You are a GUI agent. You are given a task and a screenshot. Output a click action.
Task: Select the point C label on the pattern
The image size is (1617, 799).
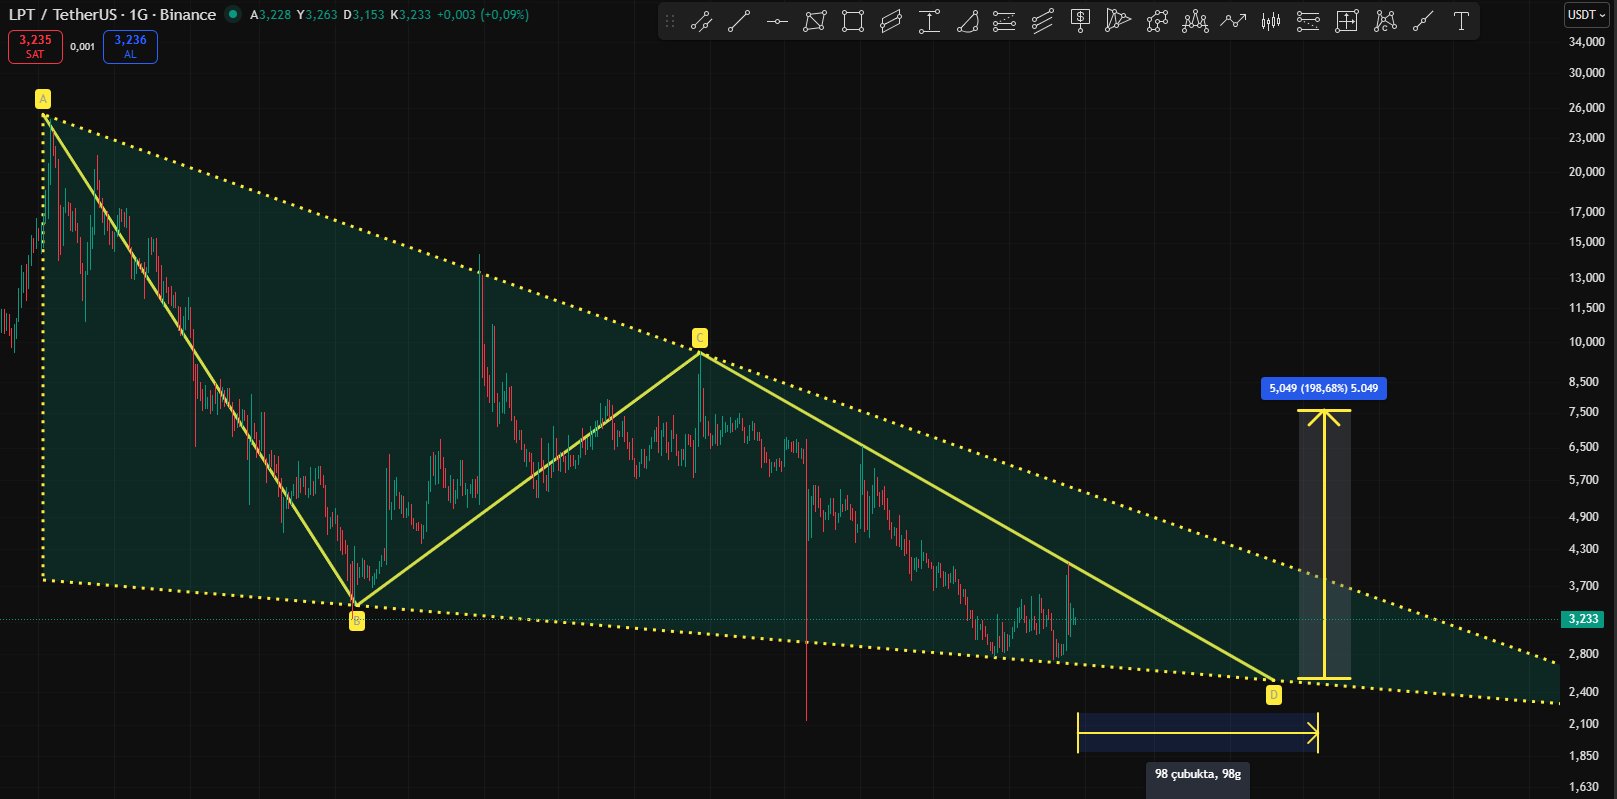(x=700, y=338)
